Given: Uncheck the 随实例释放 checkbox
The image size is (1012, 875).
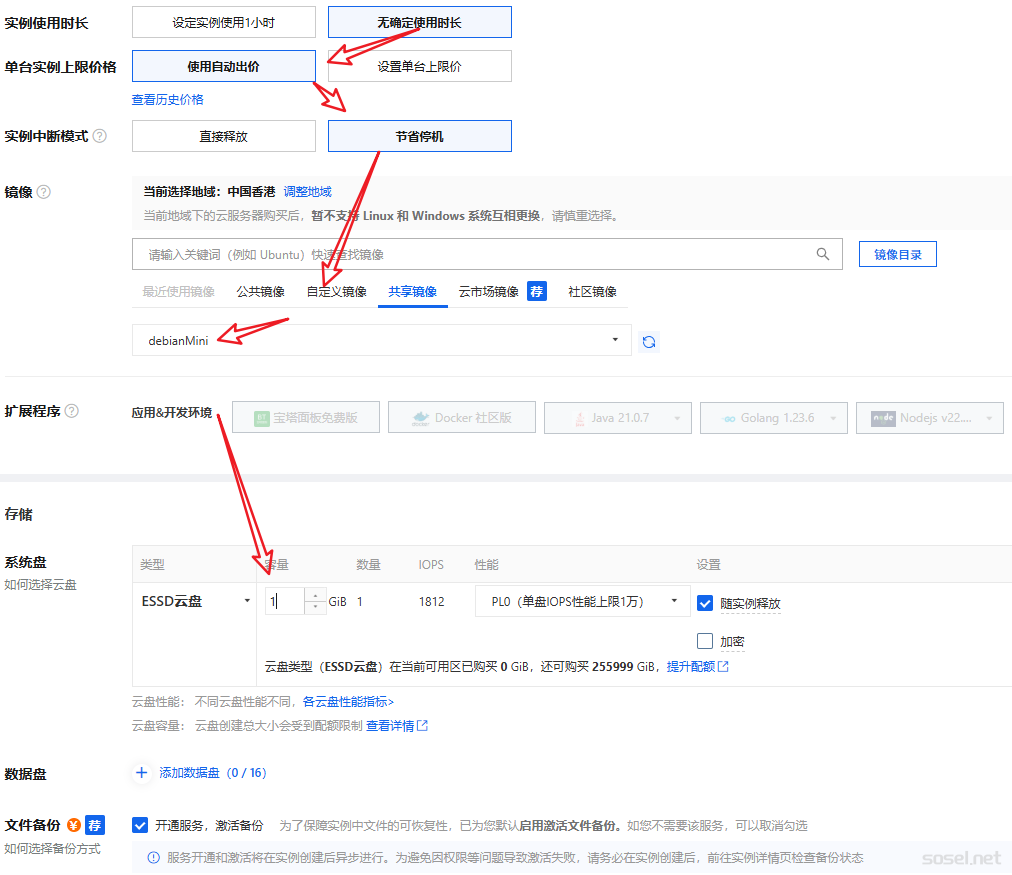Looking at the screenshot, I should pyautogui.click(x=705, y=603).
